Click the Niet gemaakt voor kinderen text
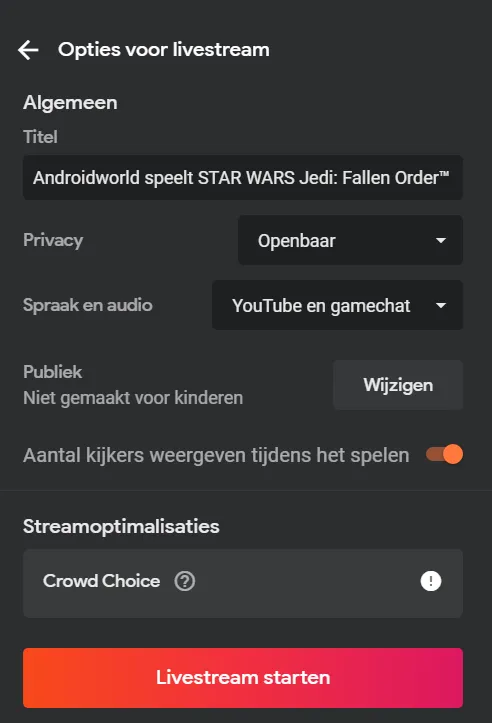The width and height of the screenshot is (492, 723). point(133,397)
